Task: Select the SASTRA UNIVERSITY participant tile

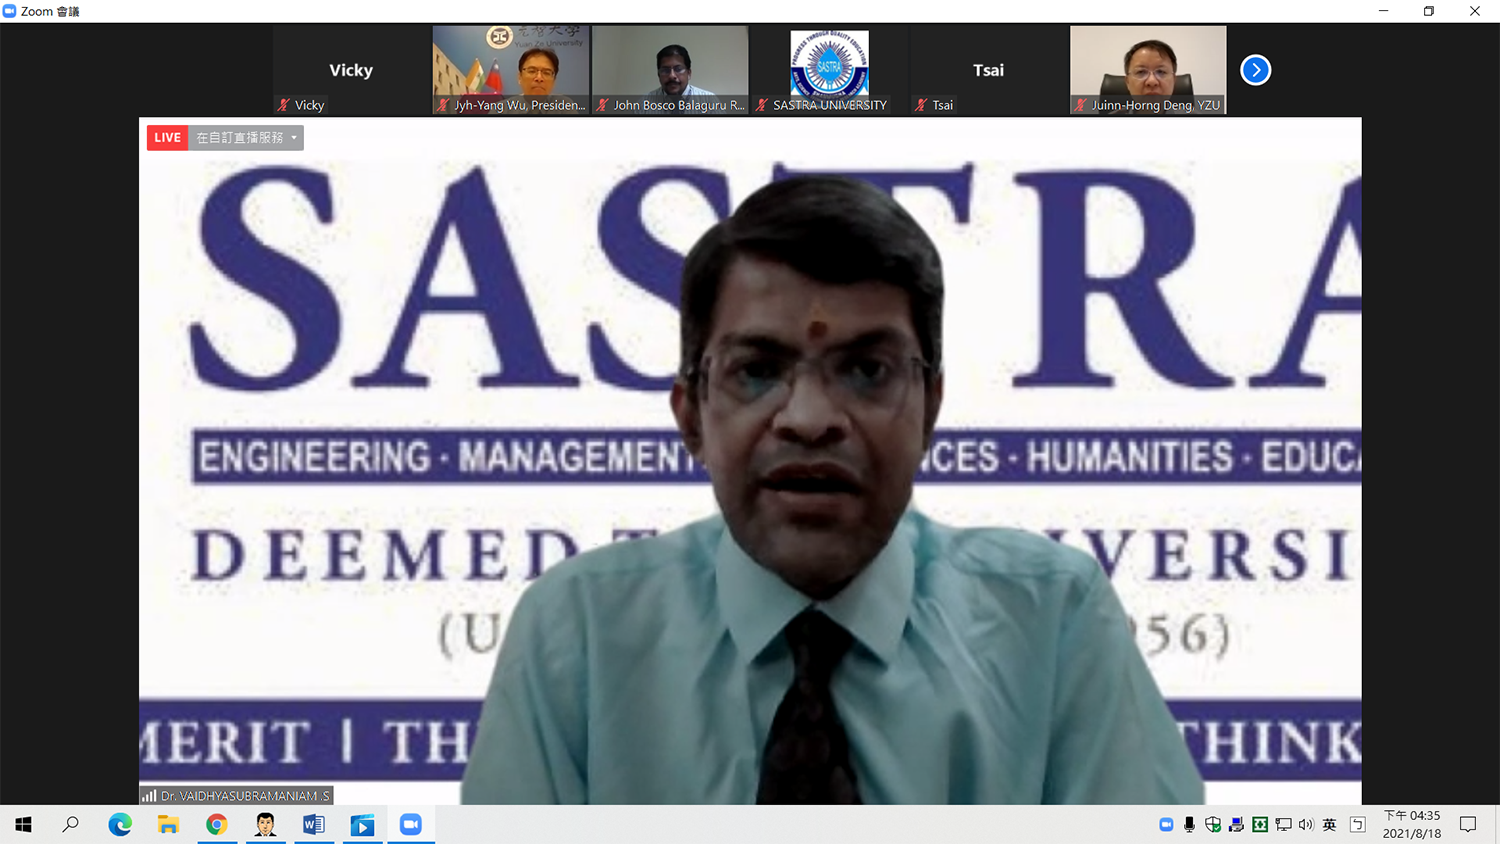Action: tap(830, 70)
